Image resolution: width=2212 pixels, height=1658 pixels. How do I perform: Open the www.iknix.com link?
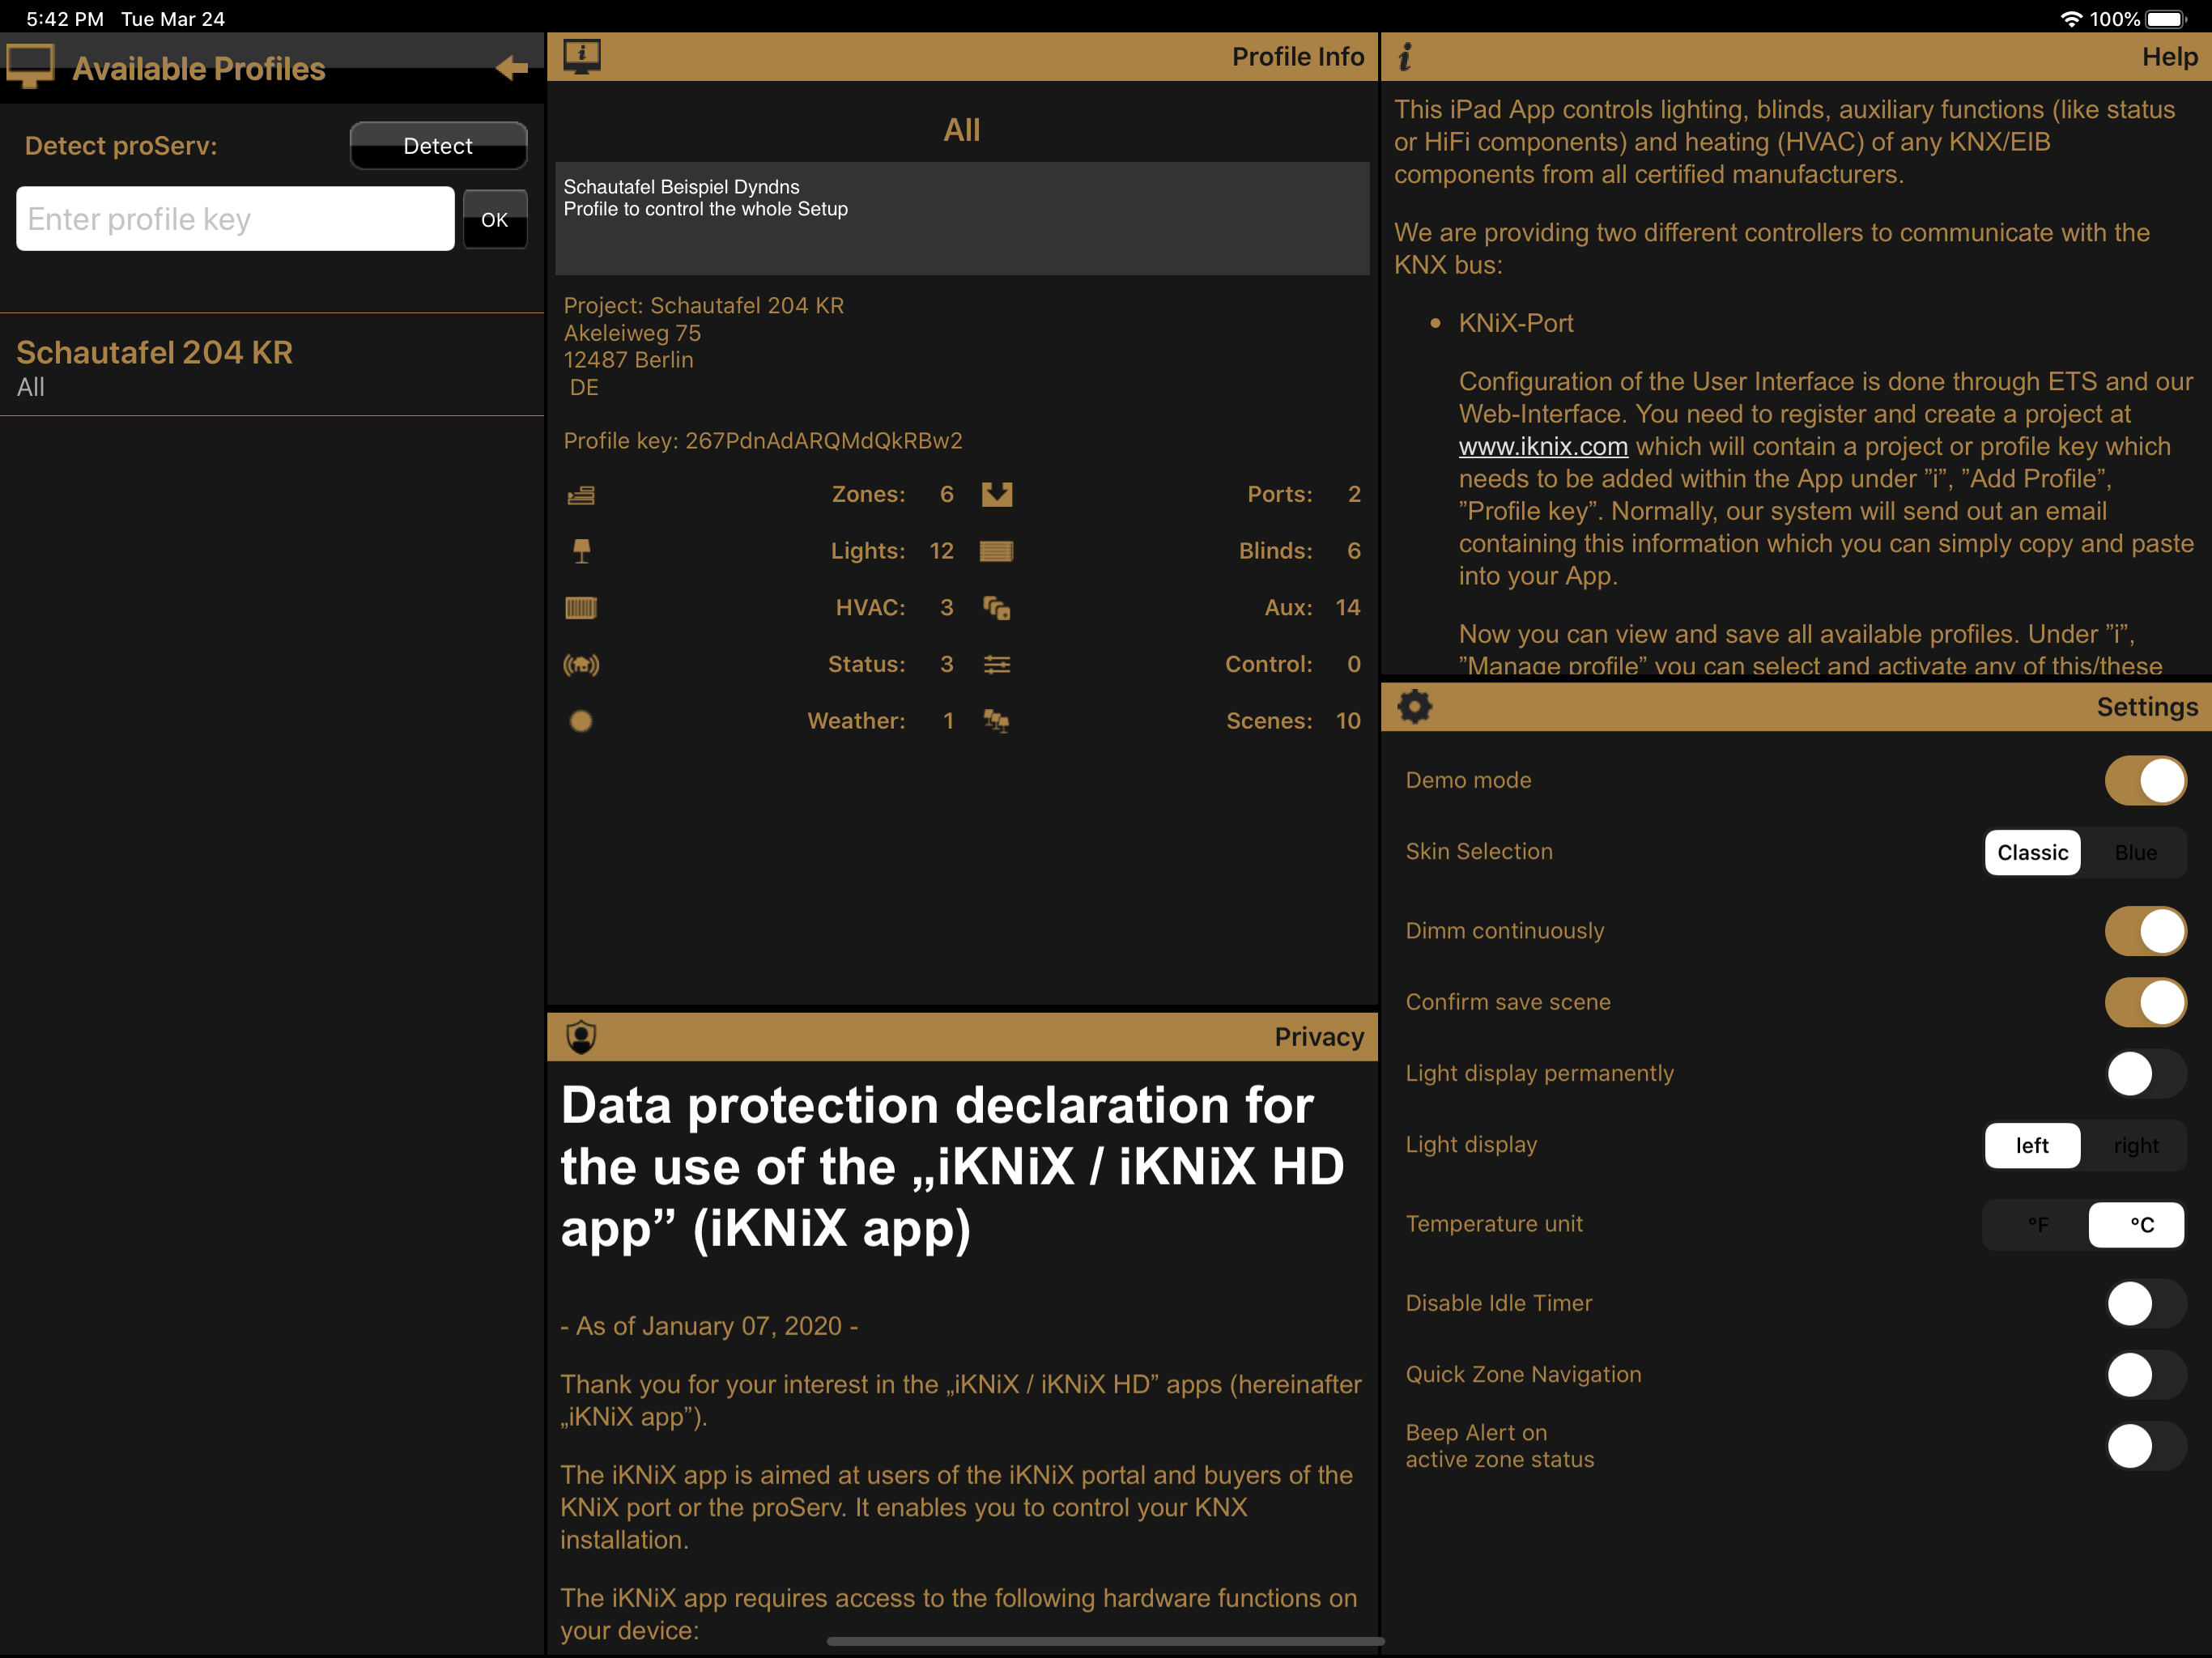pyautogui.click(x=1543, y=446)
